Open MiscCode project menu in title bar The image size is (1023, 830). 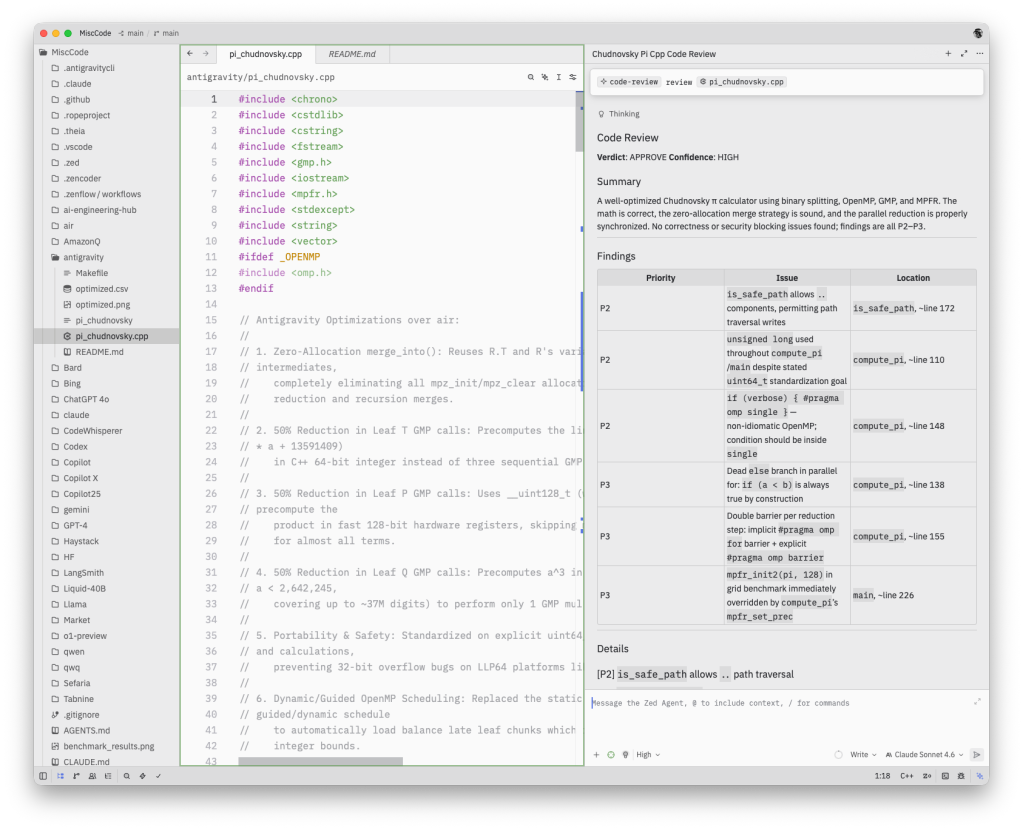click(x=95, y=33)
